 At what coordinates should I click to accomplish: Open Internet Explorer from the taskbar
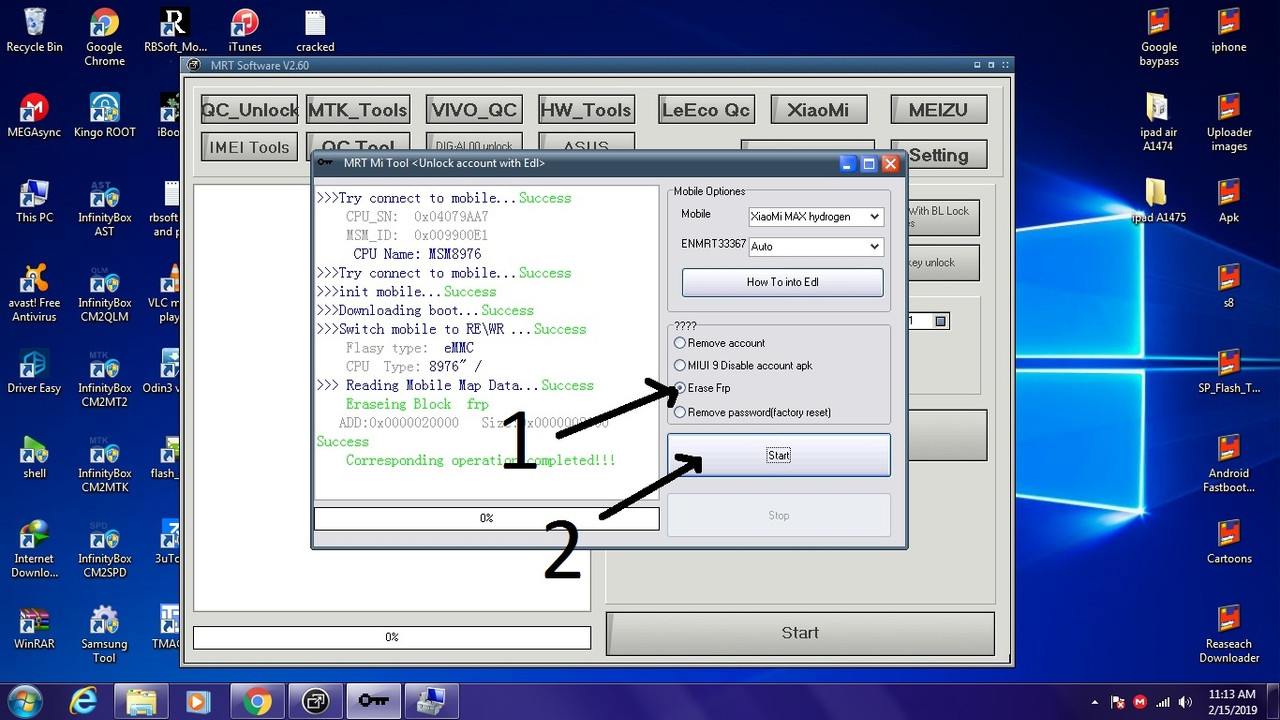pyautogui.click(x=84, y=701)
